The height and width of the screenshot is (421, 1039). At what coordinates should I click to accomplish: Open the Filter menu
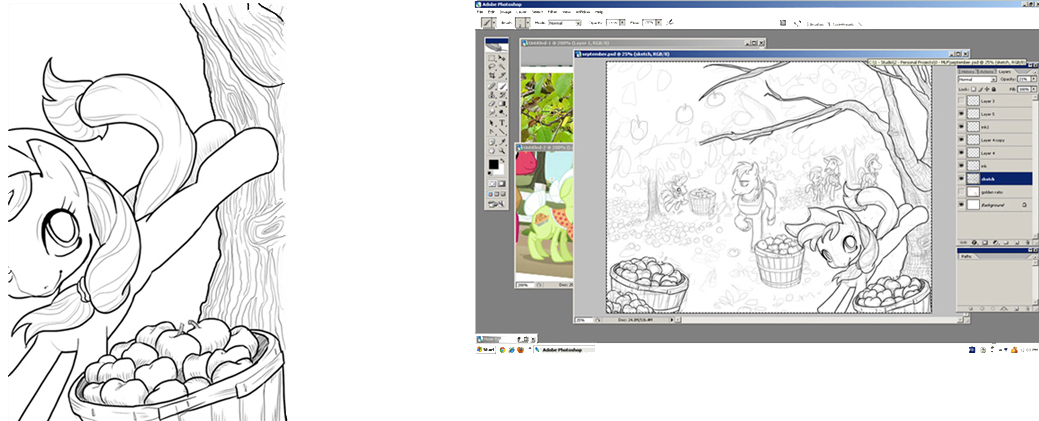point(552,12)
